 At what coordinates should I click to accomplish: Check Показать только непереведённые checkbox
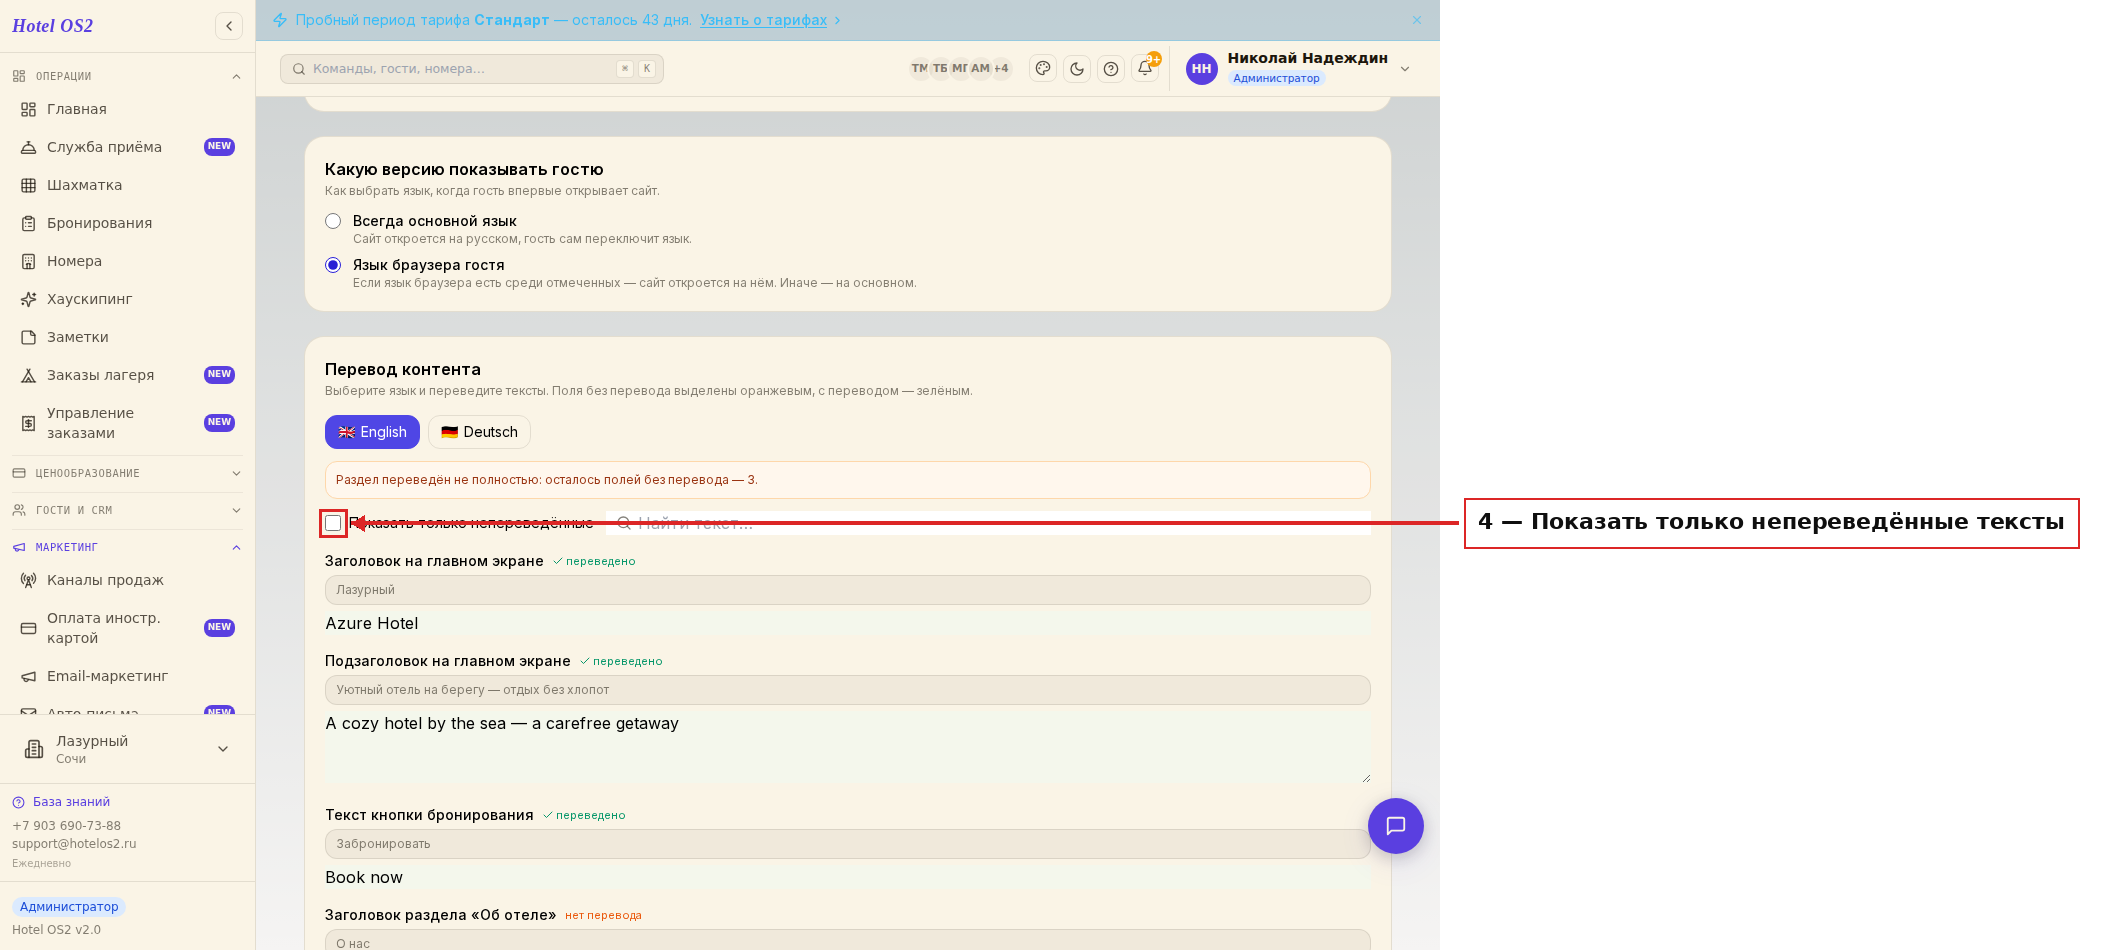[333, 523]
